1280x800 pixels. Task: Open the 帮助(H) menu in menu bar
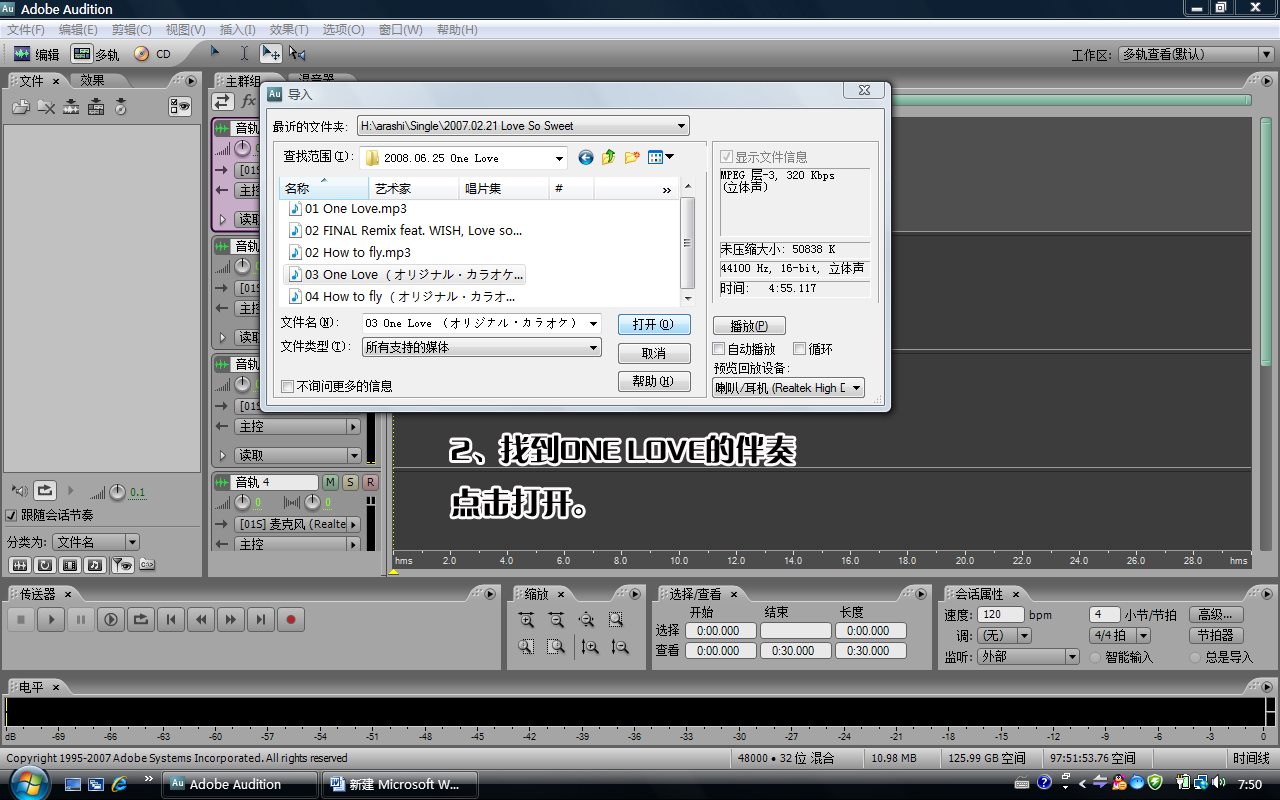(x=457, y=30)
